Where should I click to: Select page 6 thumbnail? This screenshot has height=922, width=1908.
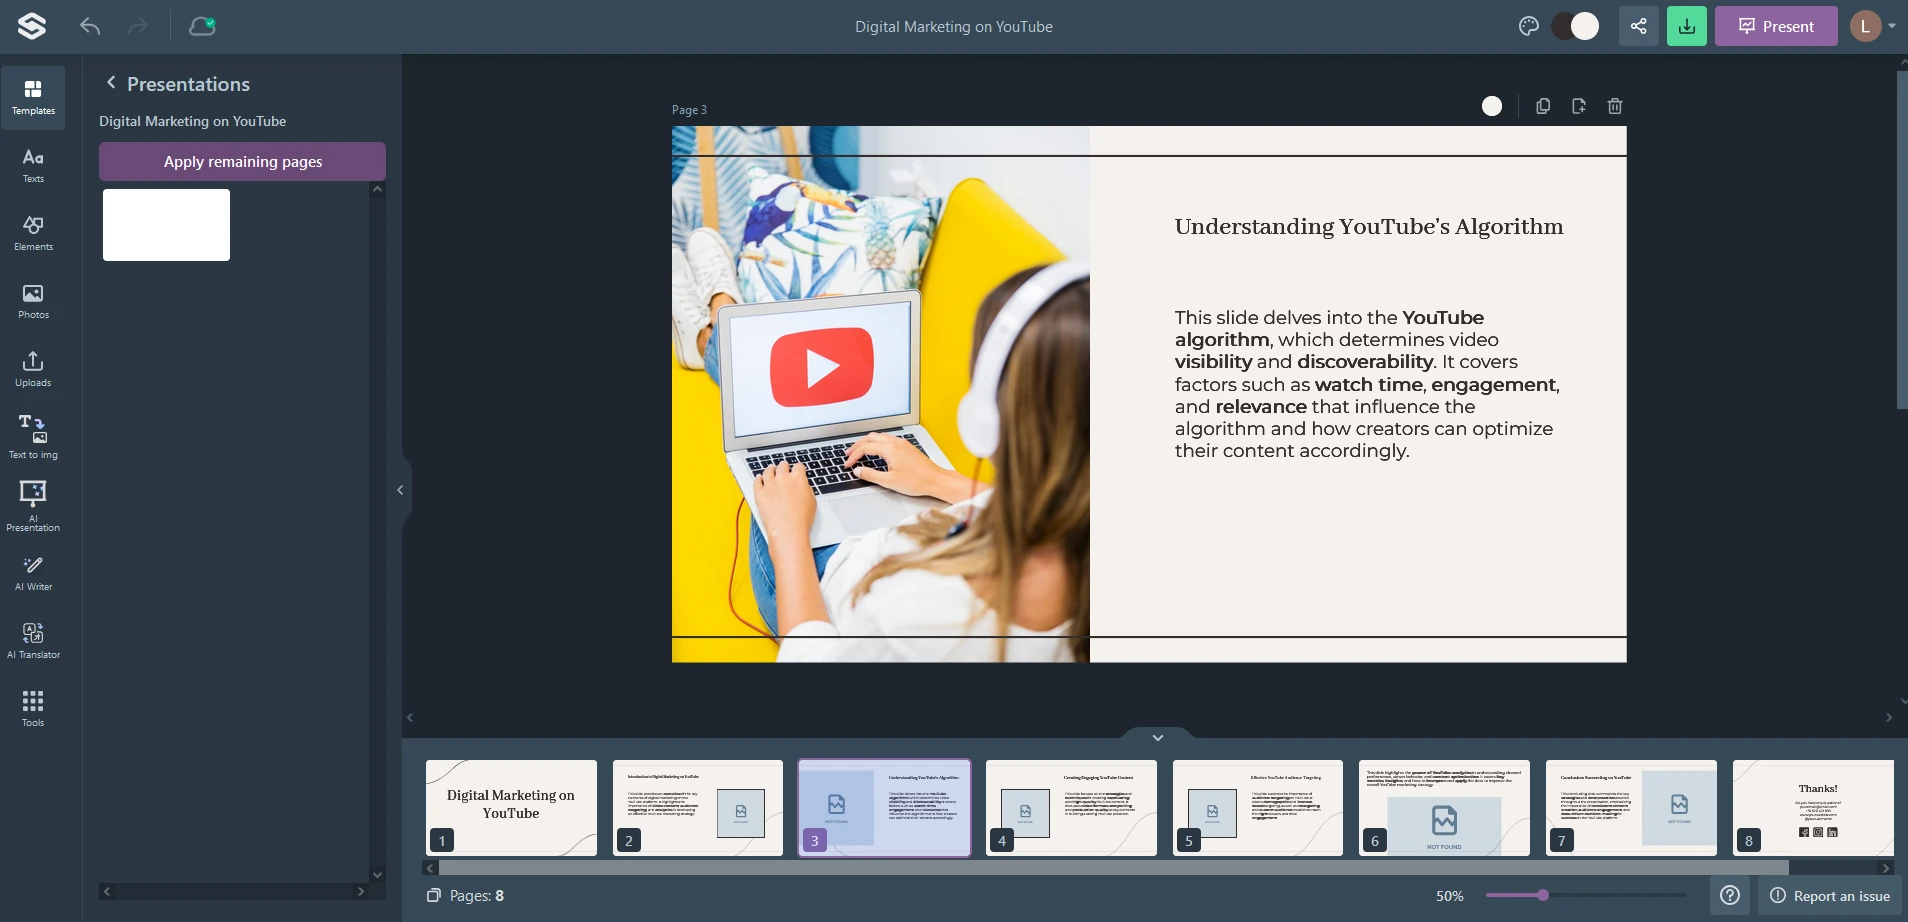[x=1444, y=808]
